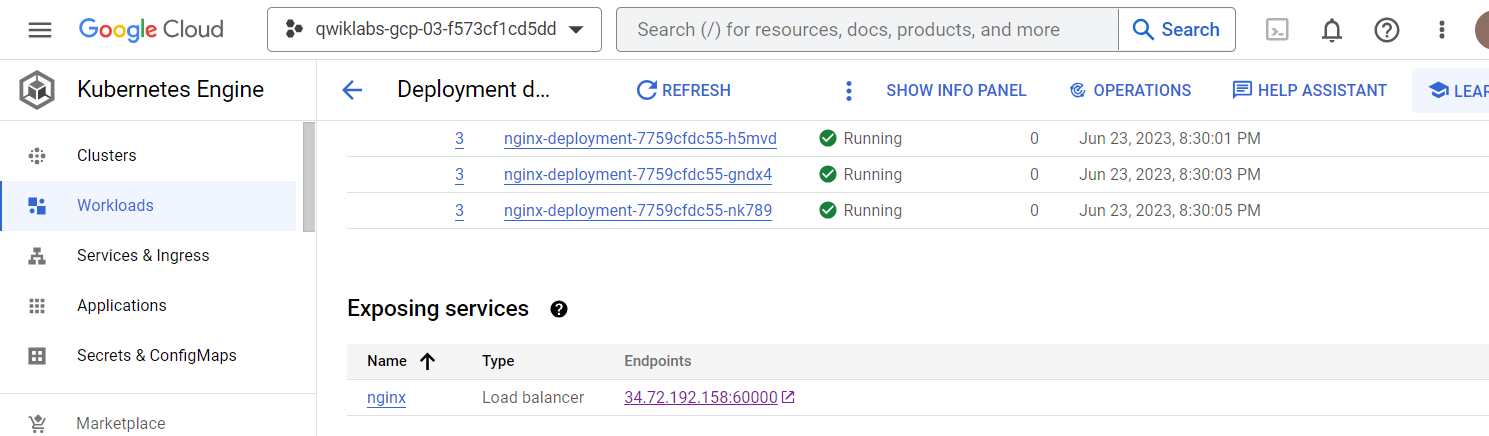Image resolution: width=1489 pixels, height=436 pixels.
Task: Open revision 3 link in nk789 row
Action: coord(459,210)
